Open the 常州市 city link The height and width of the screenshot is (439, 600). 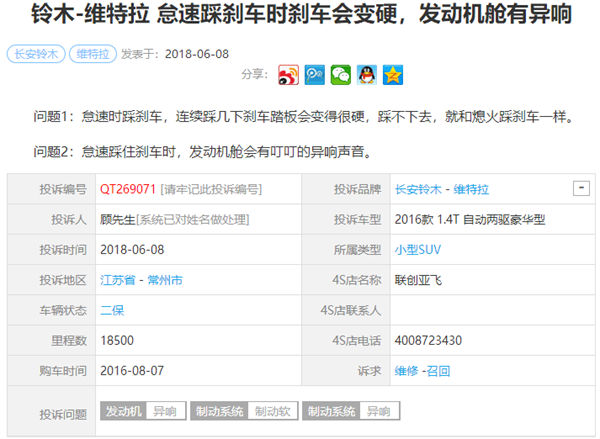[x=165, y=280]
